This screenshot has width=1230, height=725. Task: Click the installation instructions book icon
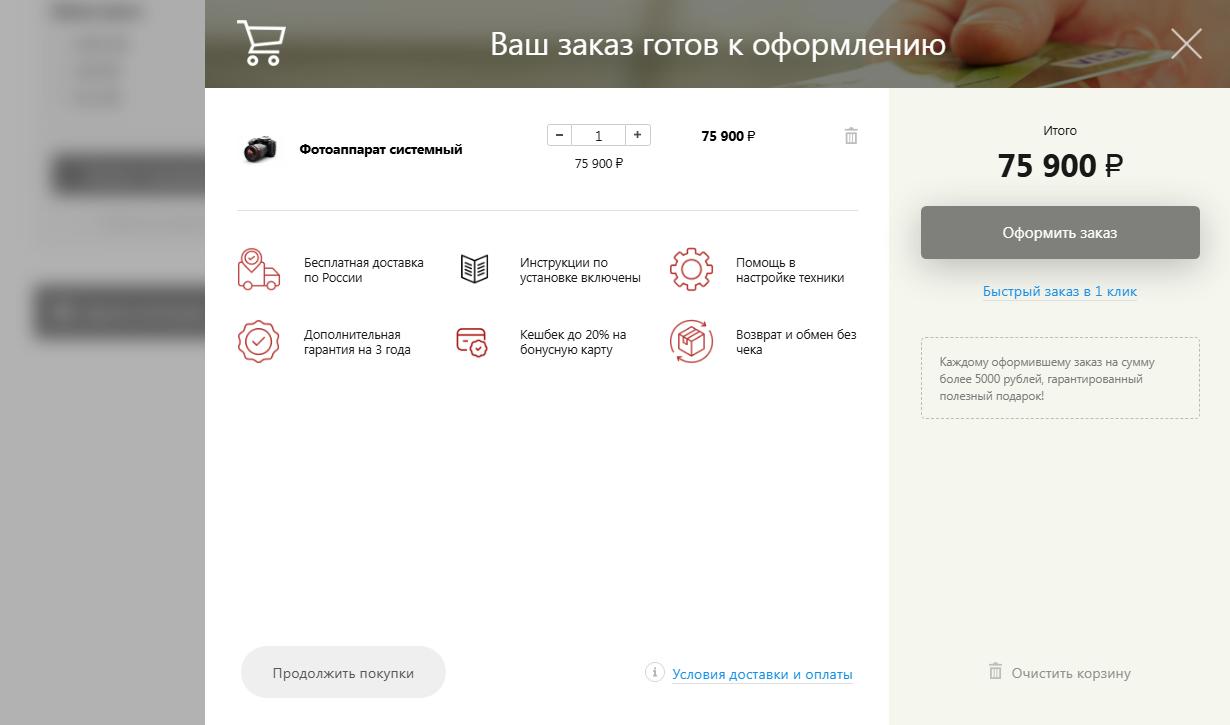pyautogui.click(x=474, y=269)
